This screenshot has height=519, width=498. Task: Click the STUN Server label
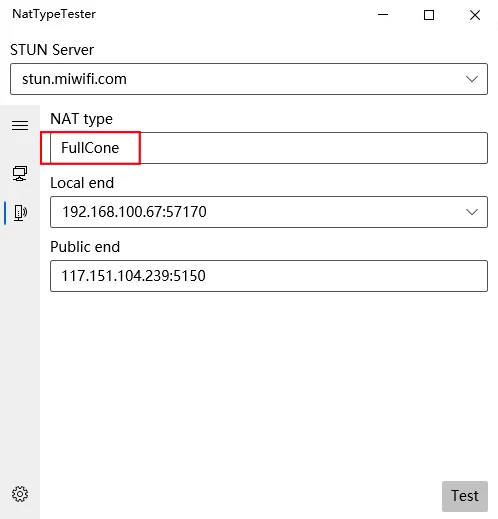pyautogui.click(x=52, y=50)
